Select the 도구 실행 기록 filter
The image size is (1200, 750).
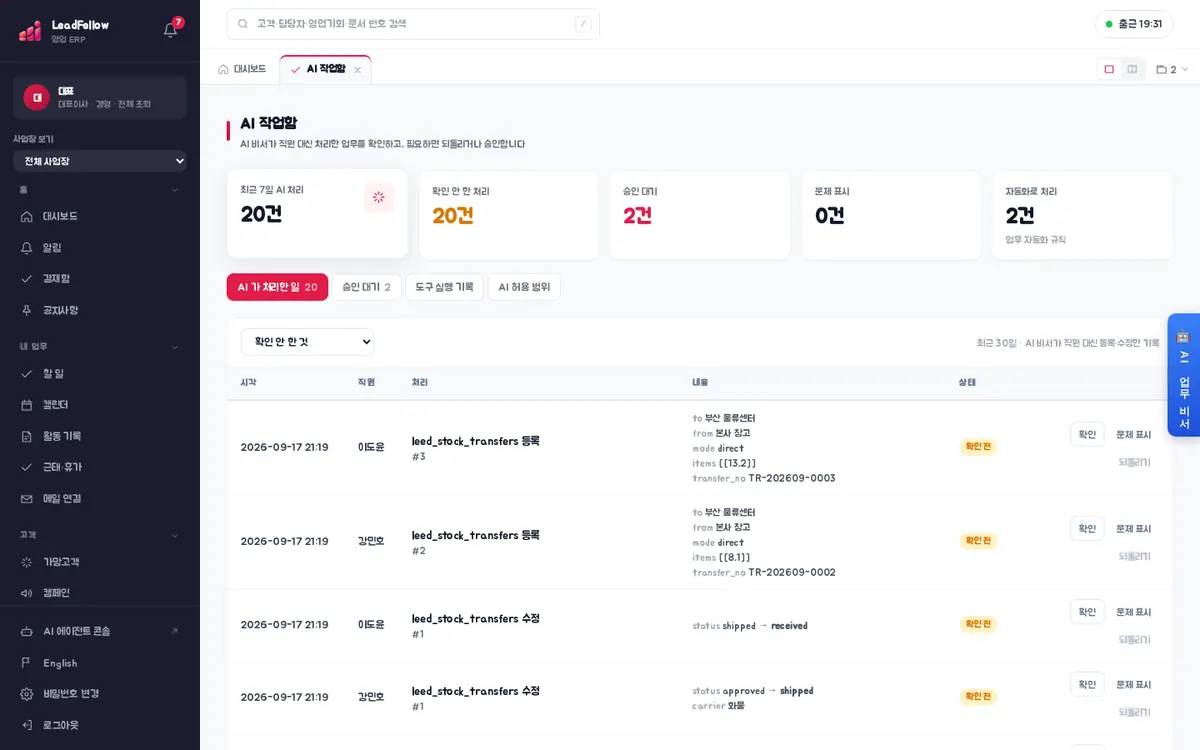tap(444, 287)
